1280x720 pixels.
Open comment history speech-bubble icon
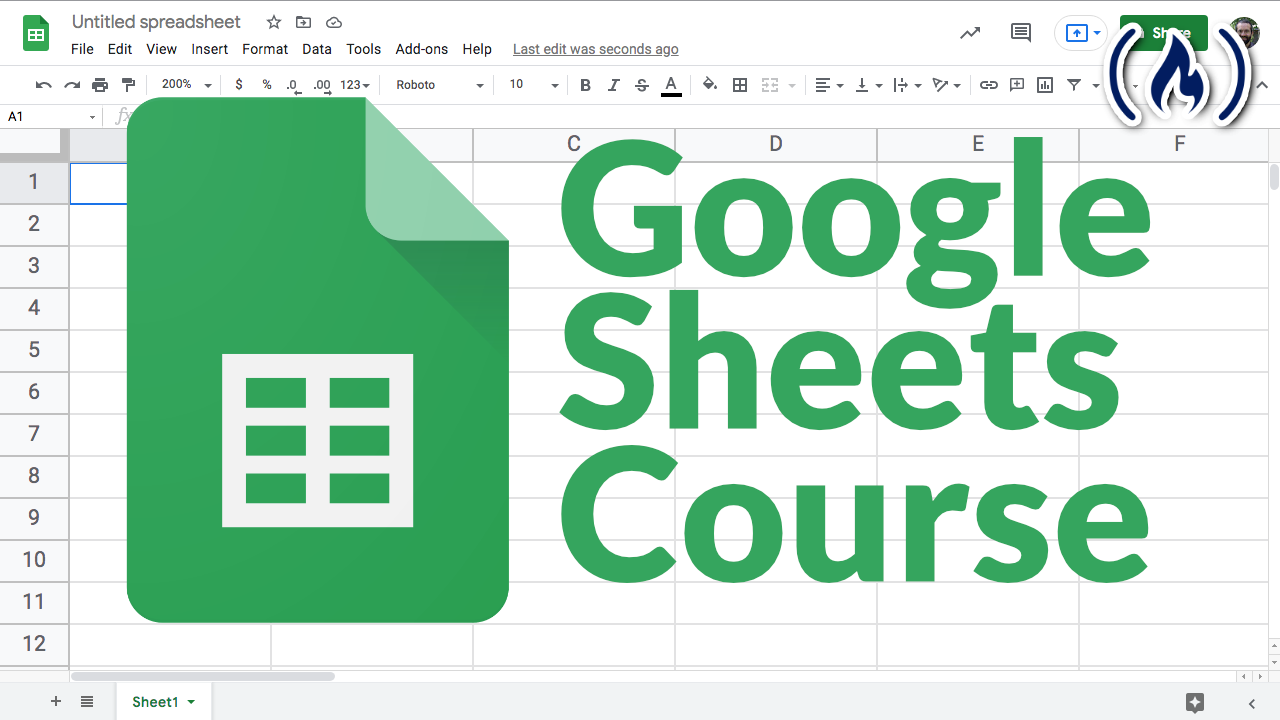[1021, 32]
